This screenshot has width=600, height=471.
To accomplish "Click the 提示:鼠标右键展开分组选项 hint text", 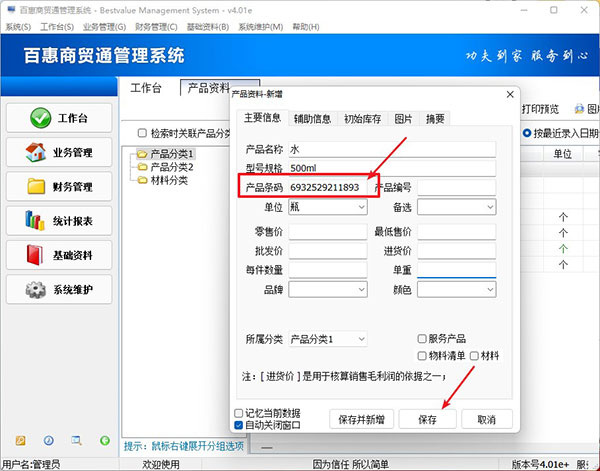I will (184, 446).
